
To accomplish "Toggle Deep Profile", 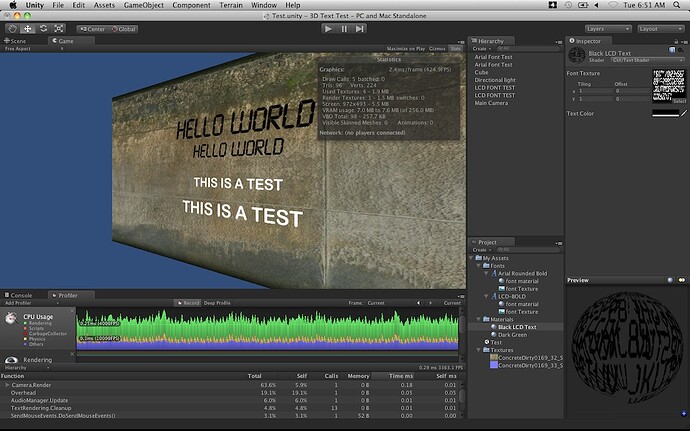I will [x=217, y=303].
